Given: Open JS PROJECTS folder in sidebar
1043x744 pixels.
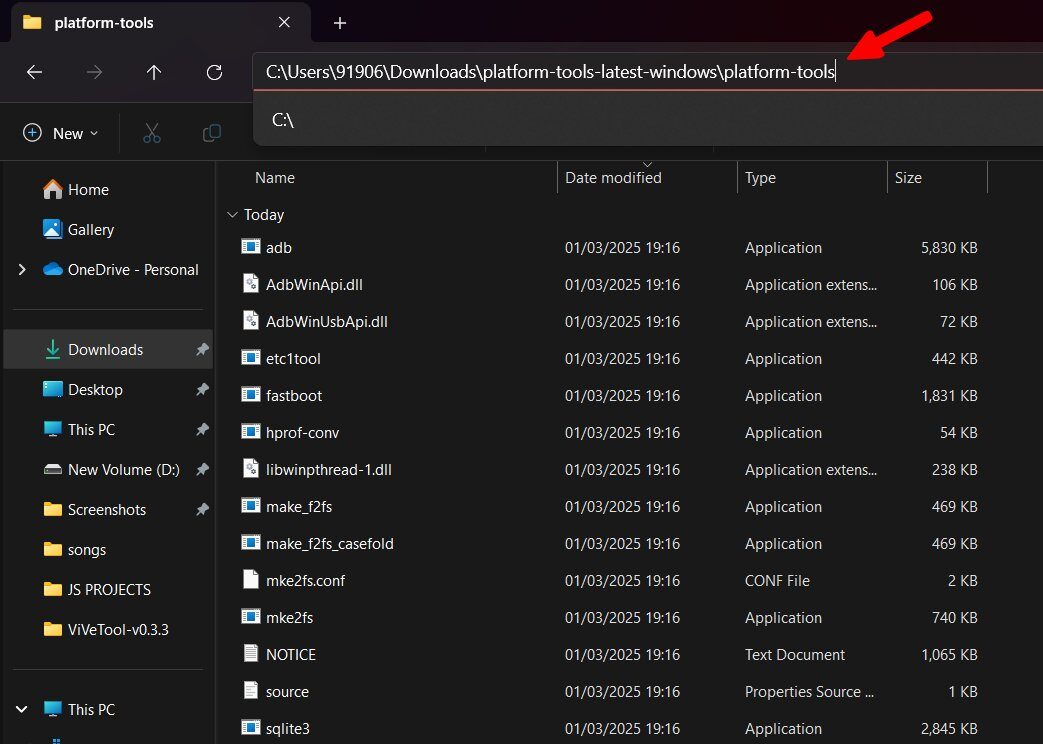Looking at the screenshot, I should [96, 590].
